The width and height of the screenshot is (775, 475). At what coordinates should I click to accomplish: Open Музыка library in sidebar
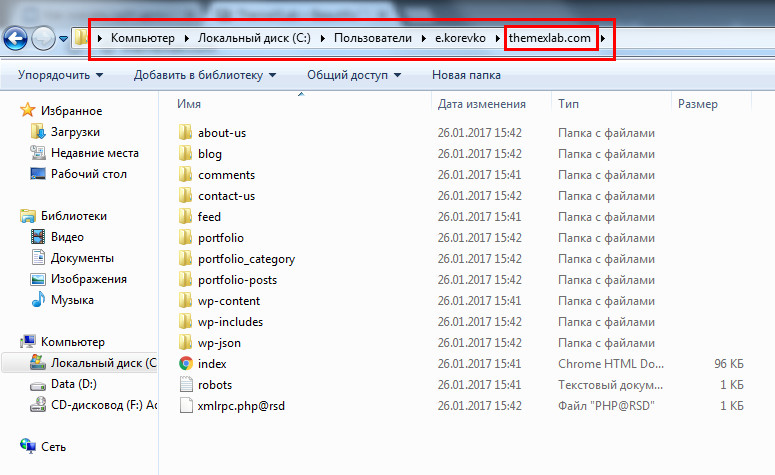72,300
